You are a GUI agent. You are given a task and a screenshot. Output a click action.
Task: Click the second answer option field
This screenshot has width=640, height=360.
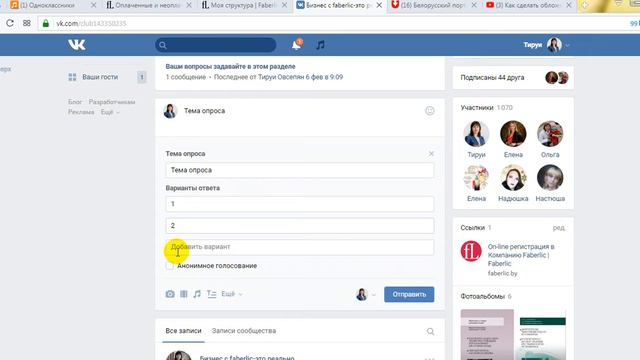click(300, 225)
